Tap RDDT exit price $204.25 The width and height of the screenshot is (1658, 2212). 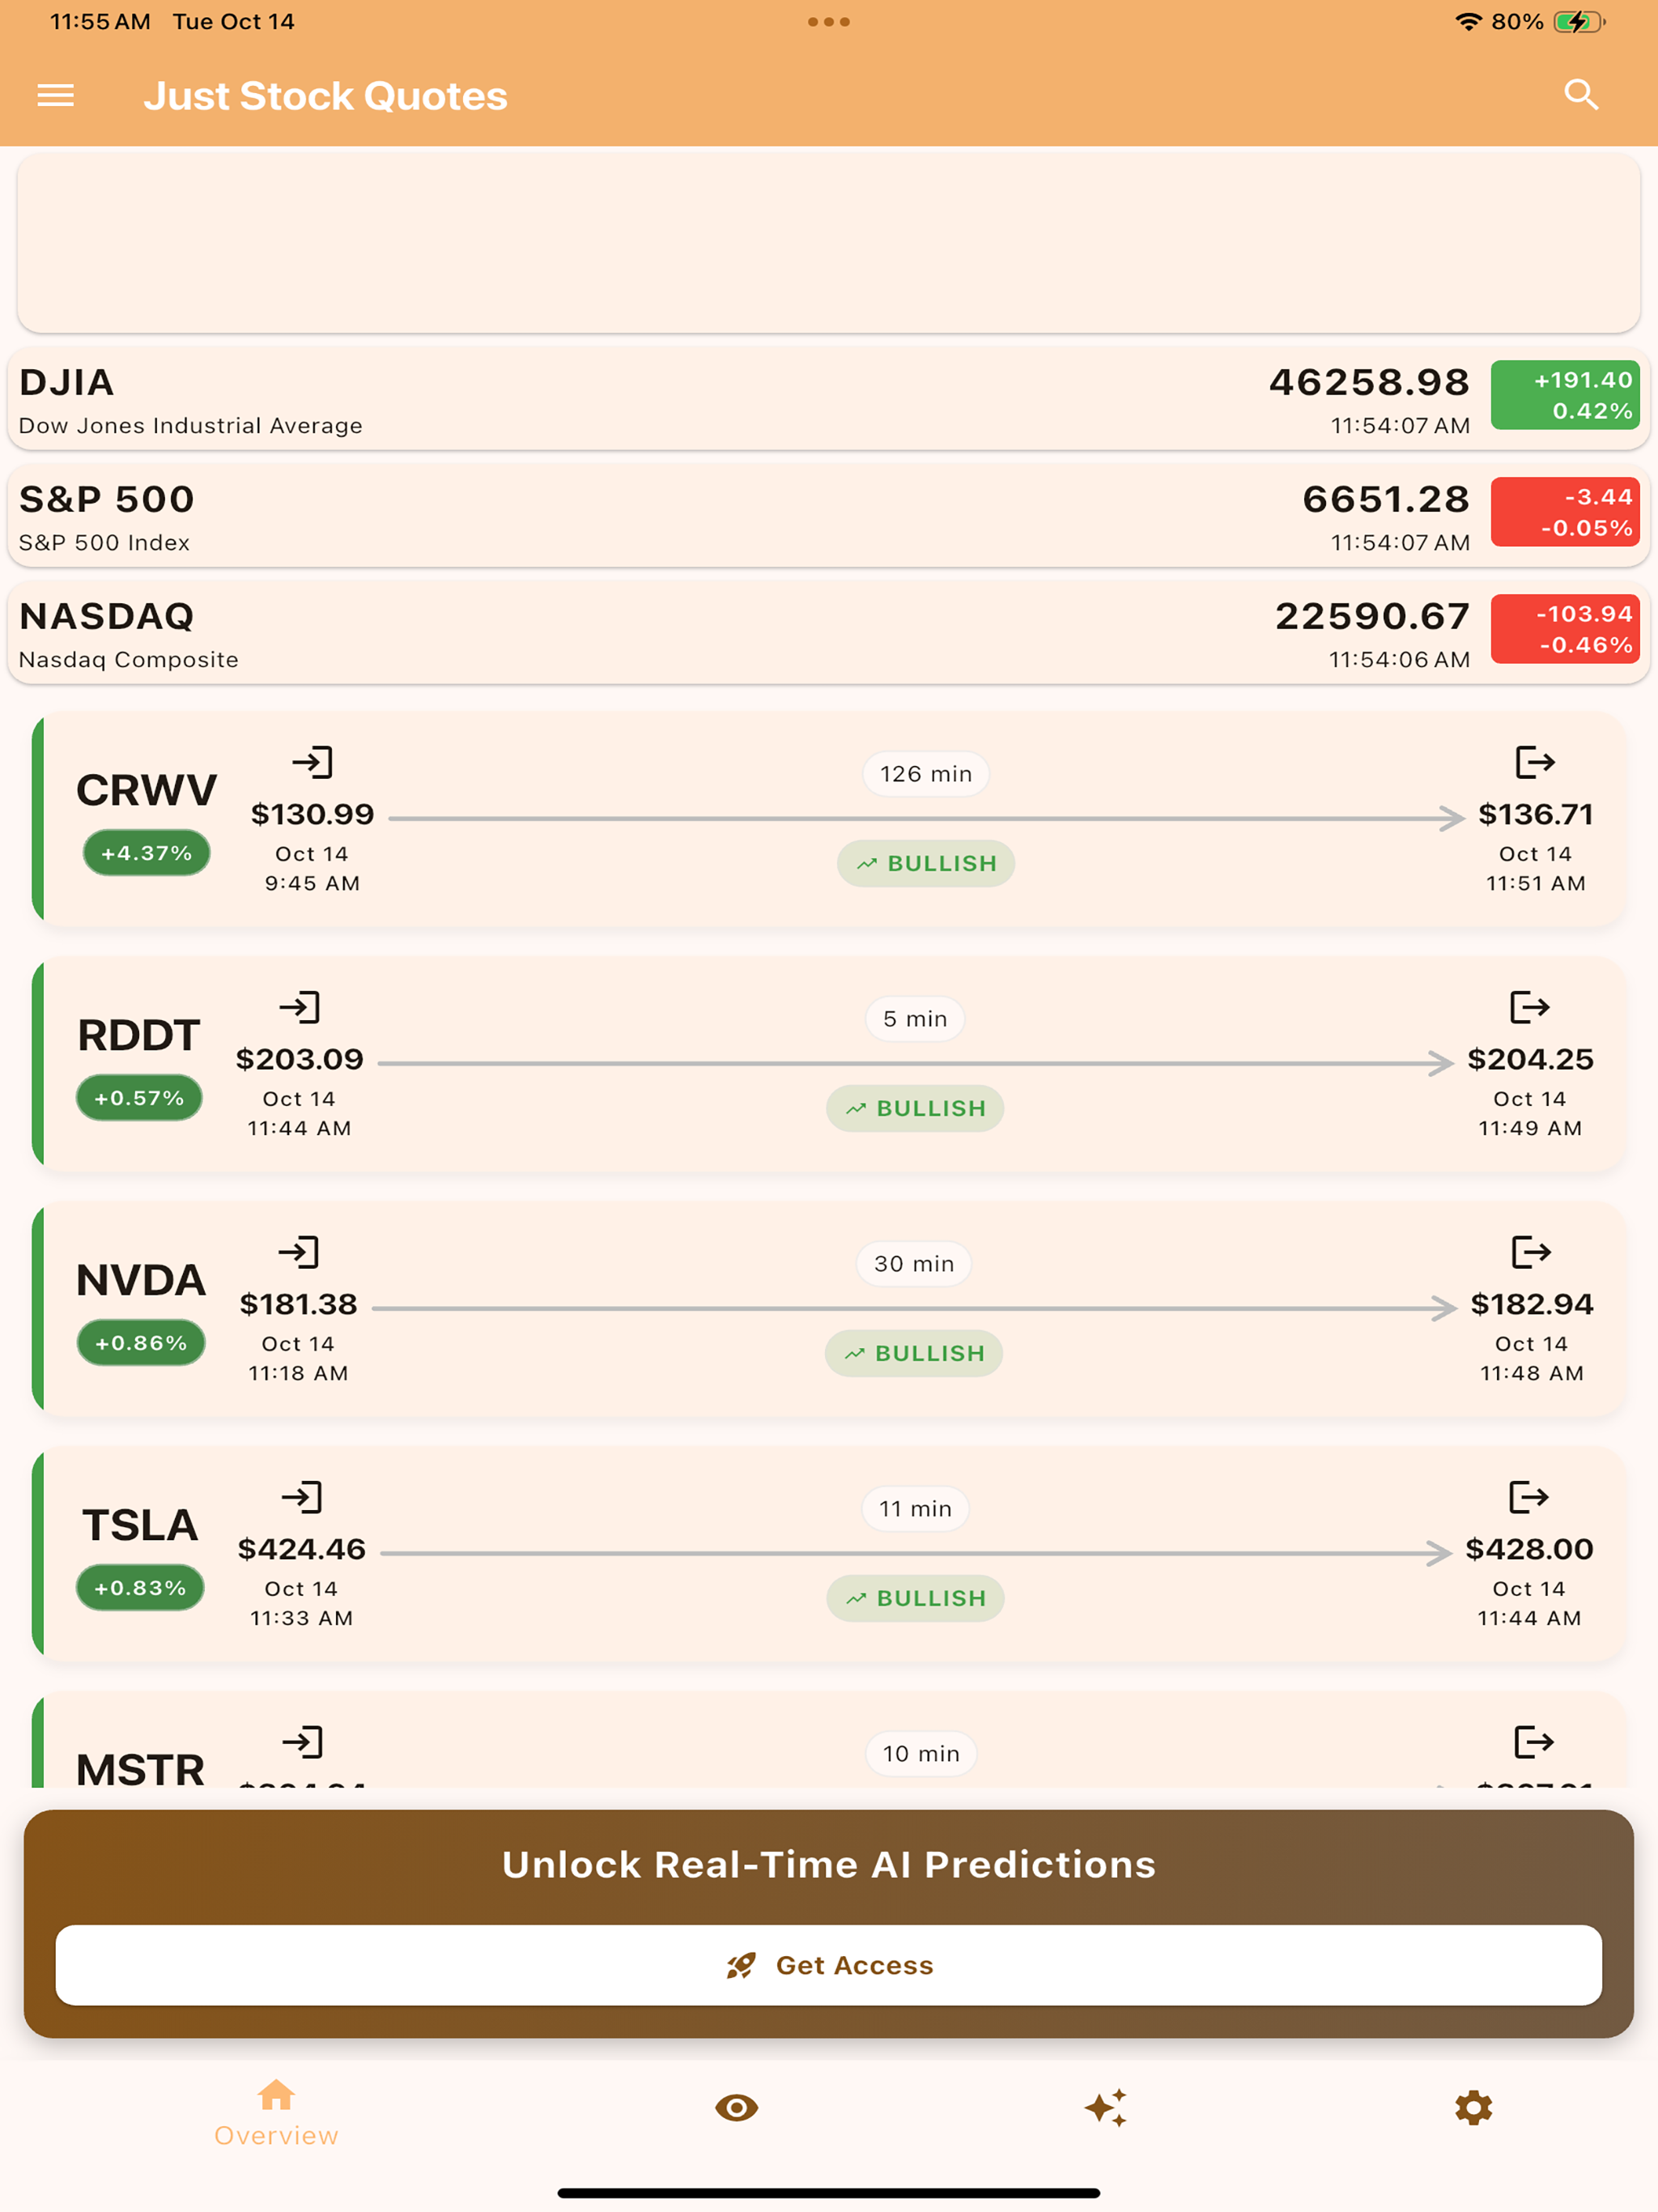[1530, 1059]
